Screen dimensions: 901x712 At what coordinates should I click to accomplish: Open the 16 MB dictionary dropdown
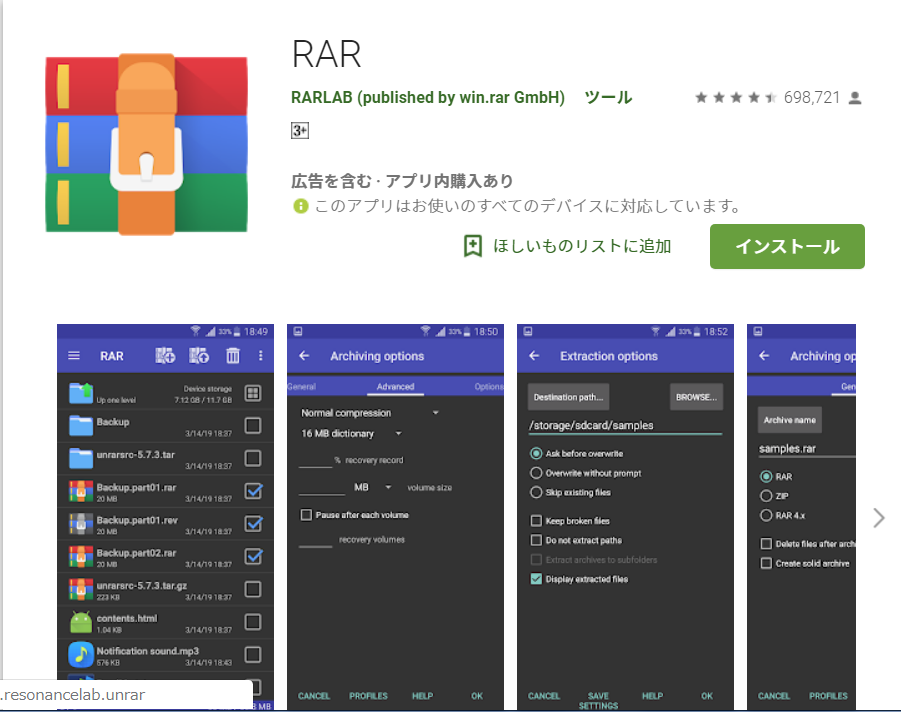click(x=351, y=434)
